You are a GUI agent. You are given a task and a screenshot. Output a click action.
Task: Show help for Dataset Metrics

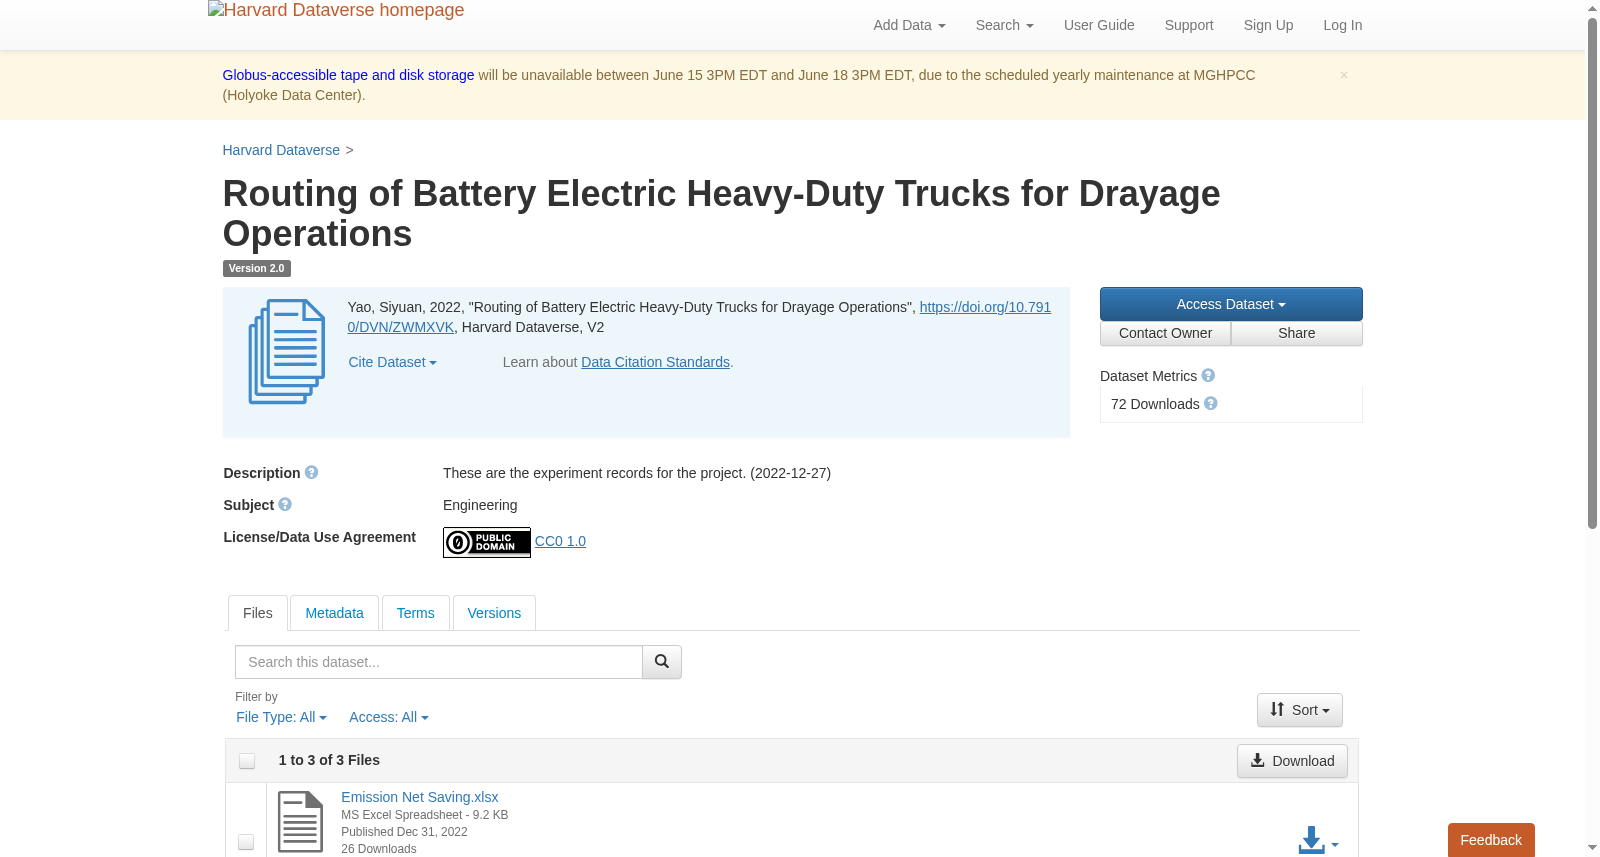point(1208,376)
